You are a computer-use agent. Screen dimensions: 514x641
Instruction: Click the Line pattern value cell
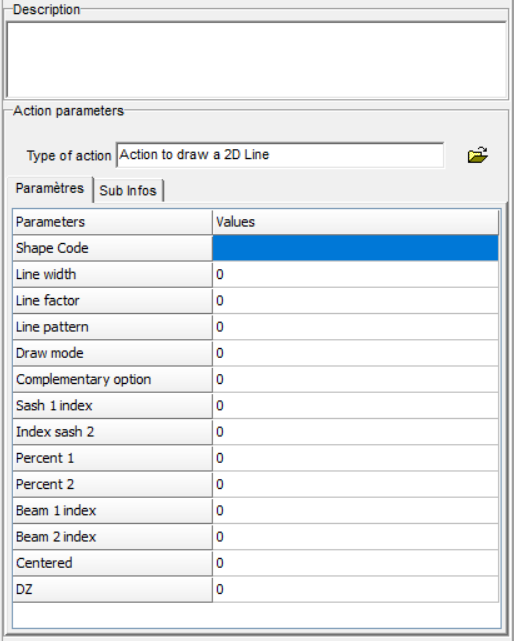coord(355,327)
